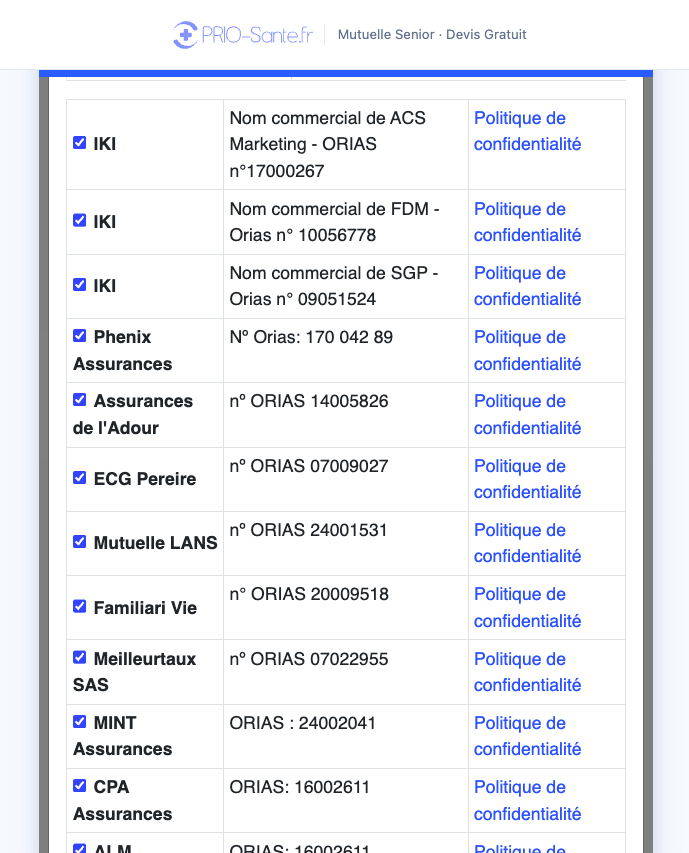
Task: Open Familiari Vie privacy policy link
Action: pyautogui.click(x=527, y=608)
